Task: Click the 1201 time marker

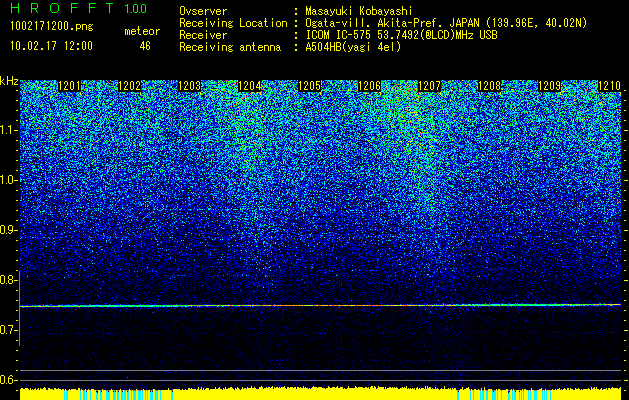Action: click(x=70, y=86)
